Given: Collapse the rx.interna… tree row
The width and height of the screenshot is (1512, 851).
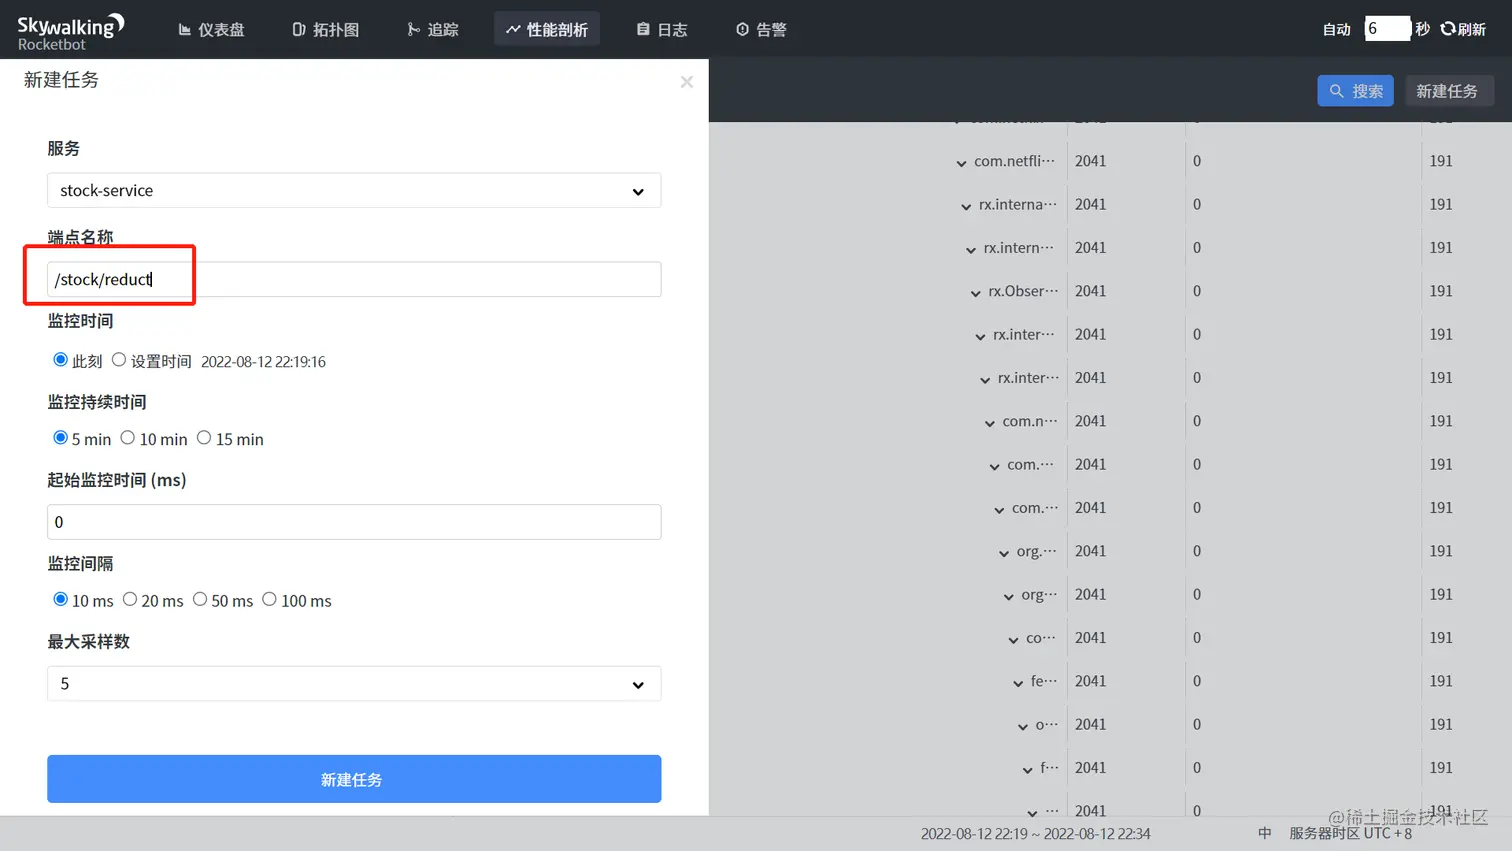Looking at the screenshot, I should coord(966,206).
